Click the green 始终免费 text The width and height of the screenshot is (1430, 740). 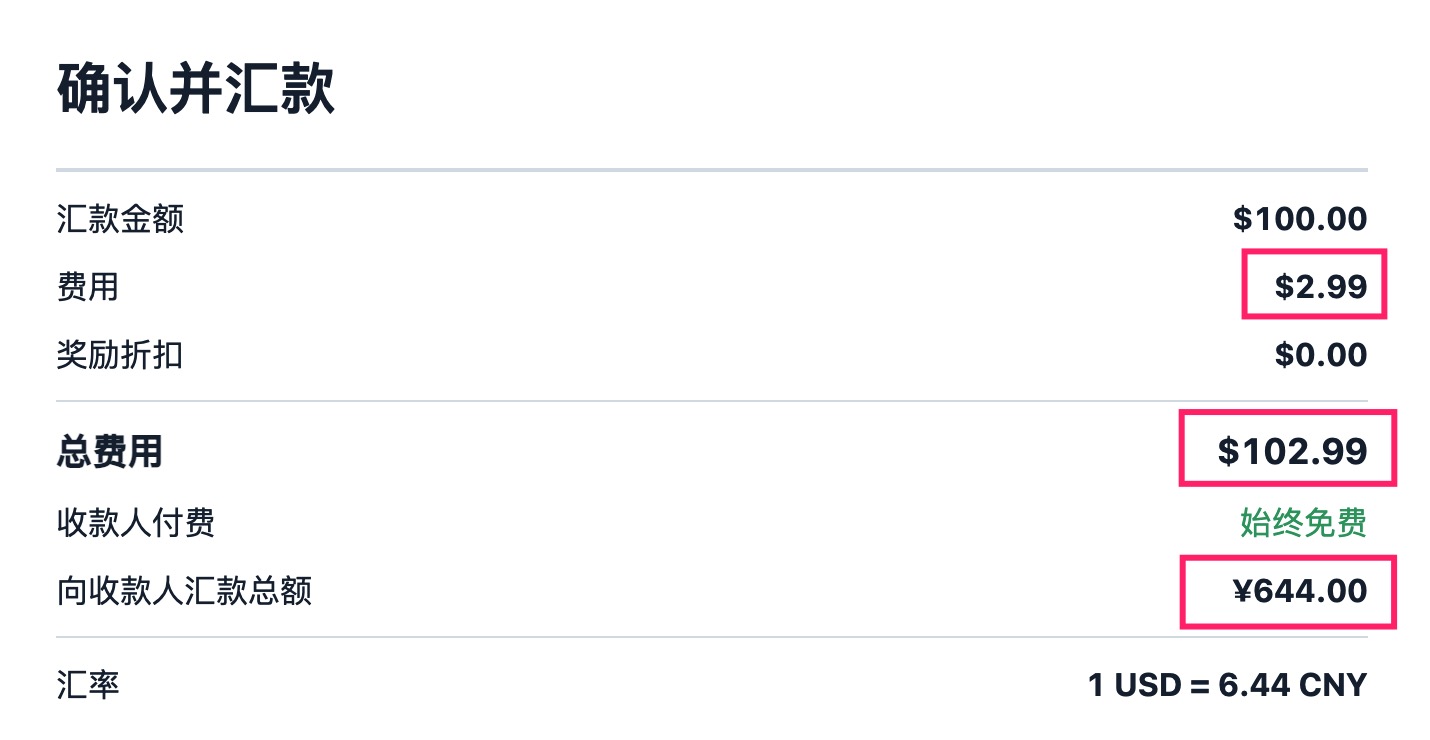pos(1303,522)
